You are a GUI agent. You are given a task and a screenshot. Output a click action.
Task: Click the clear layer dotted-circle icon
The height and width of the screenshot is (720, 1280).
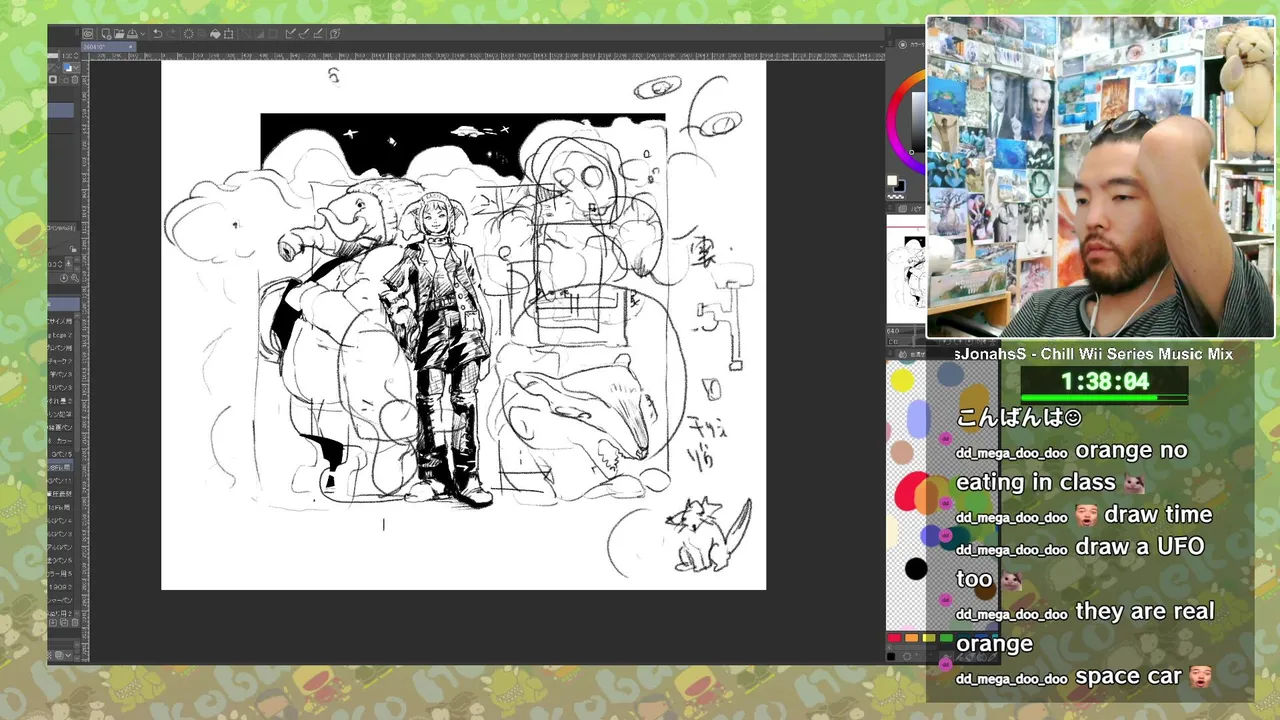(189, 34)
